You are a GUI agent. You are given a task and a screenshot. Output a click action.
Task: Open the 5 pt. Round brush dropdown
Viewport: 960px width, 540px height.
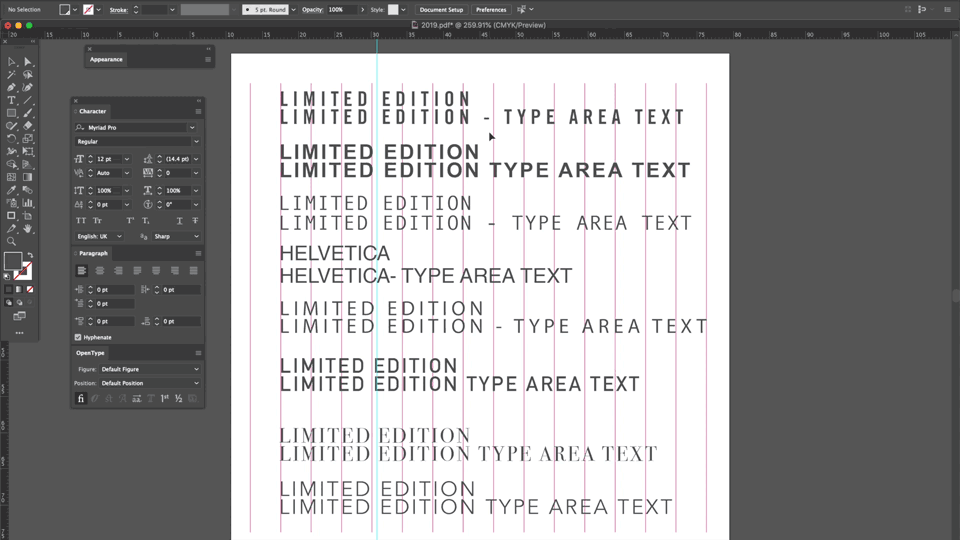click(293, 10)
